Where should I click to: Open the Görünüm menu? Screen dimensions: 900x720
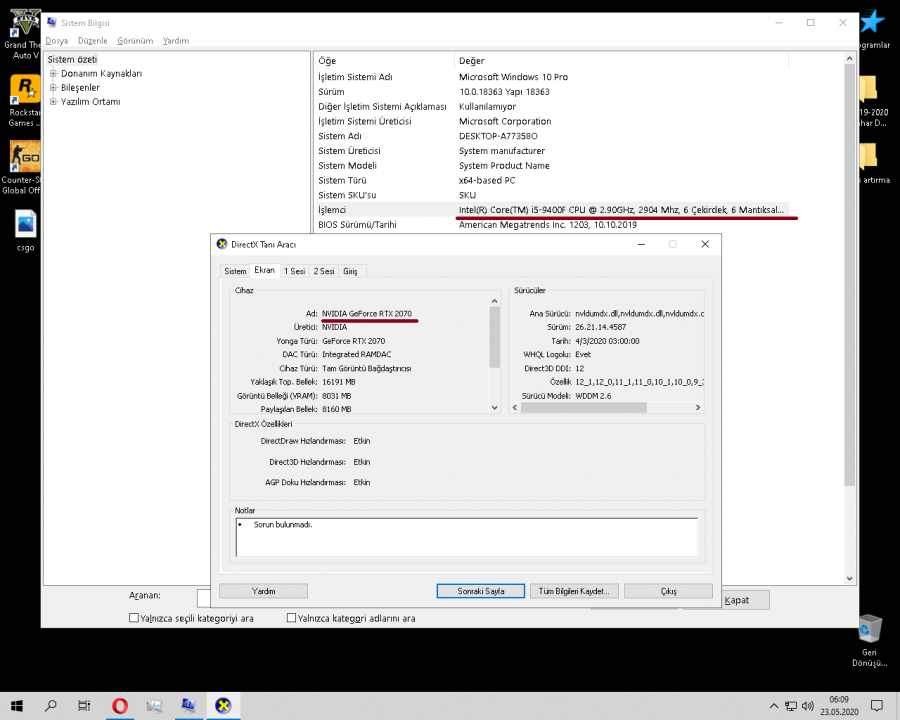[x=135, y=41]
